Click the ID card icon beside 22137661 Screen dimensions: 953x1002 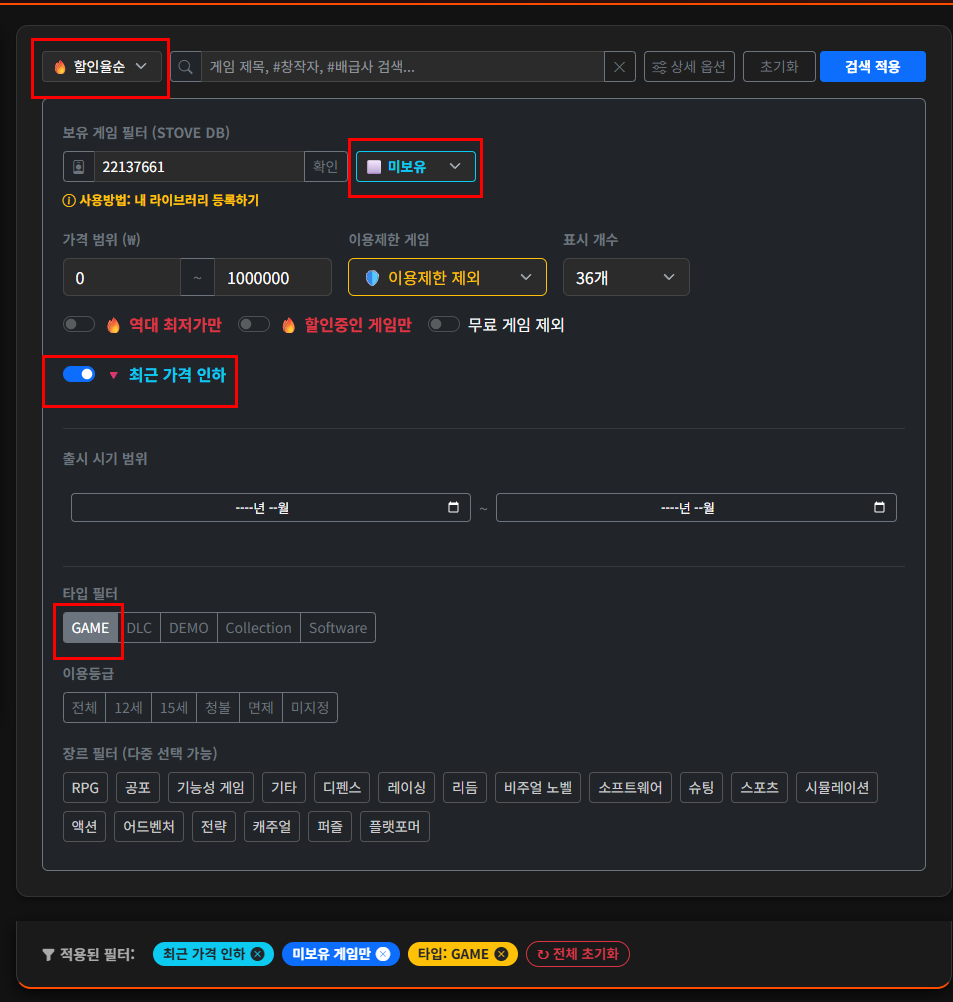[x=78, y=167]
